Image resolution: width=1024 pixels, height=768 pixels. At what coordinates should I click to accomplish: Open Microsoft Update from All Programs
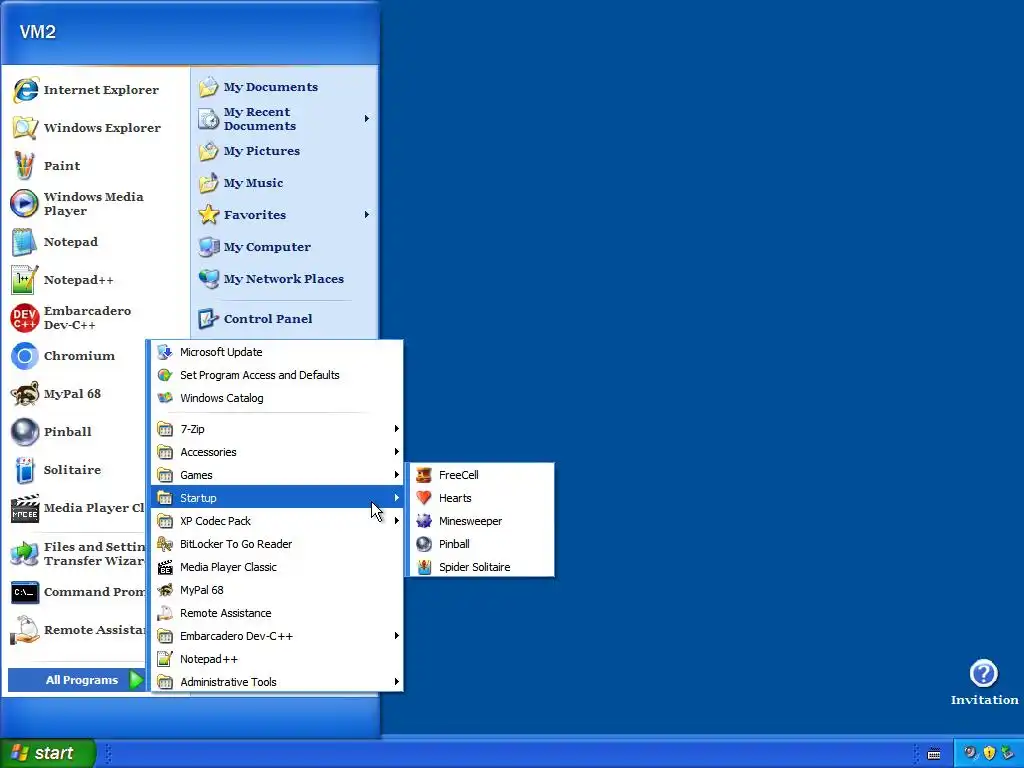pos(277,352)
